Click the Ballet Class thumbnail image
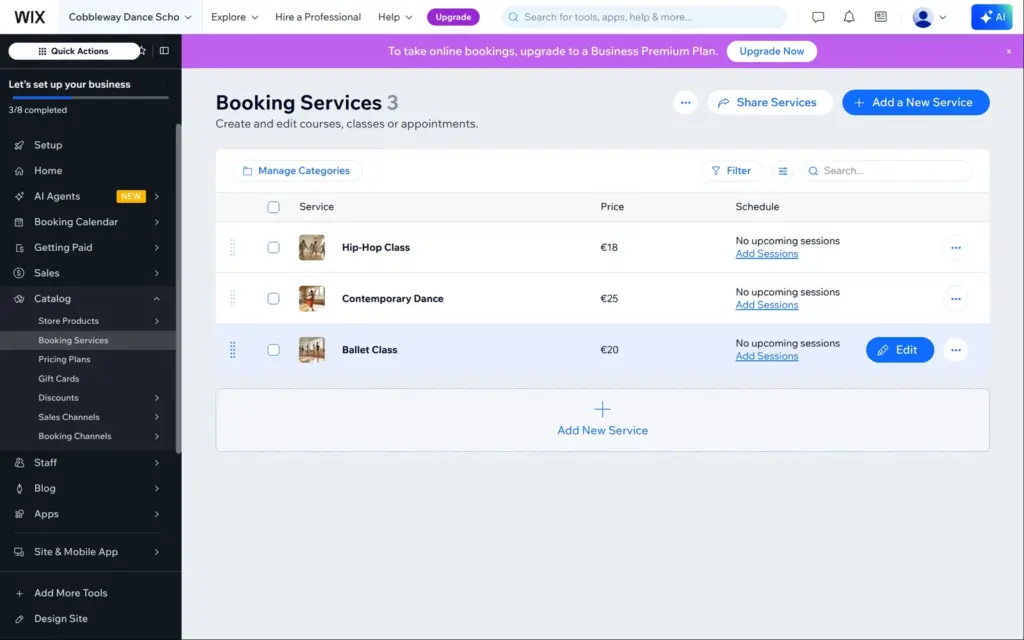 point(312,350)
